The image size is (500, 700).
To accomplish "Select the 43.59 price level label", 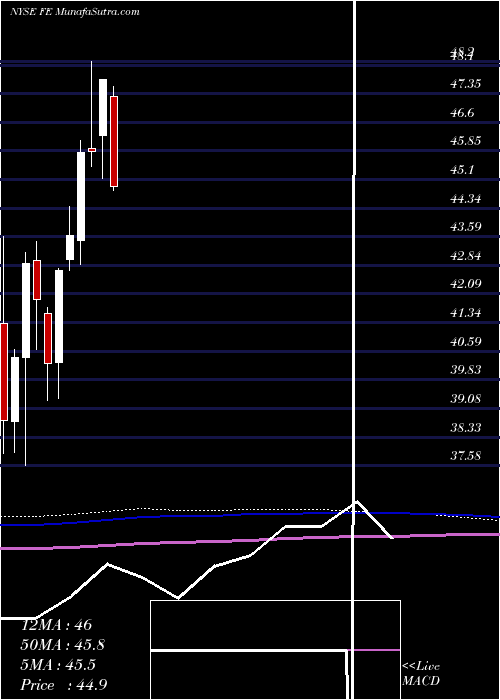I will (x=466, y=226).
